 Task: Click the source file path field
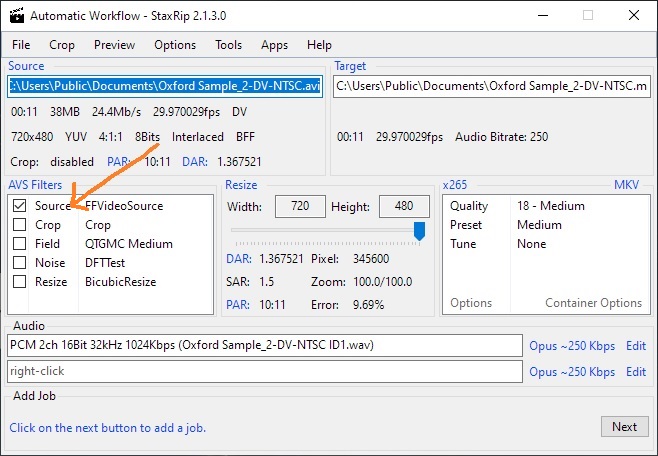click(165, 86)
